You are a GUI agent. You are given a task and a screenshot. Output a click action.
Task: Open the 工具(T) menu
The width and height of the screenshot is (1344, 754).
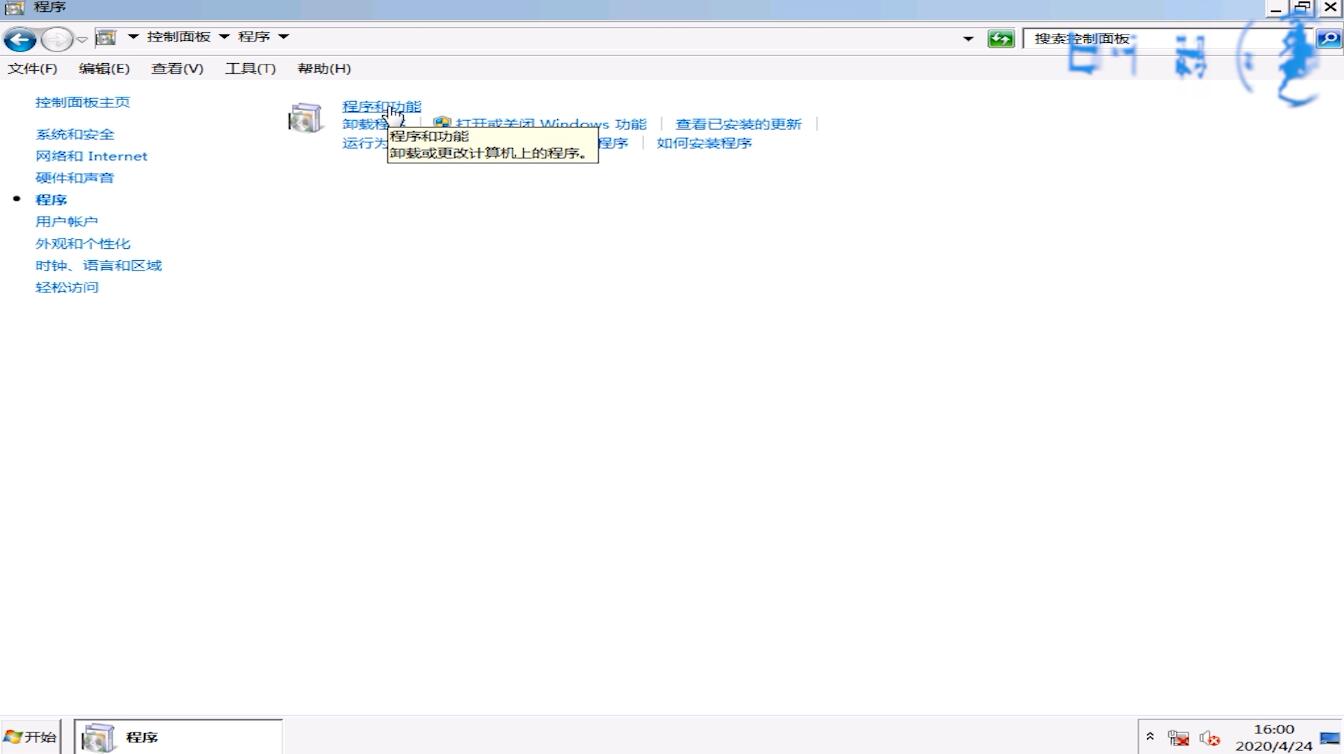(250, 69)
